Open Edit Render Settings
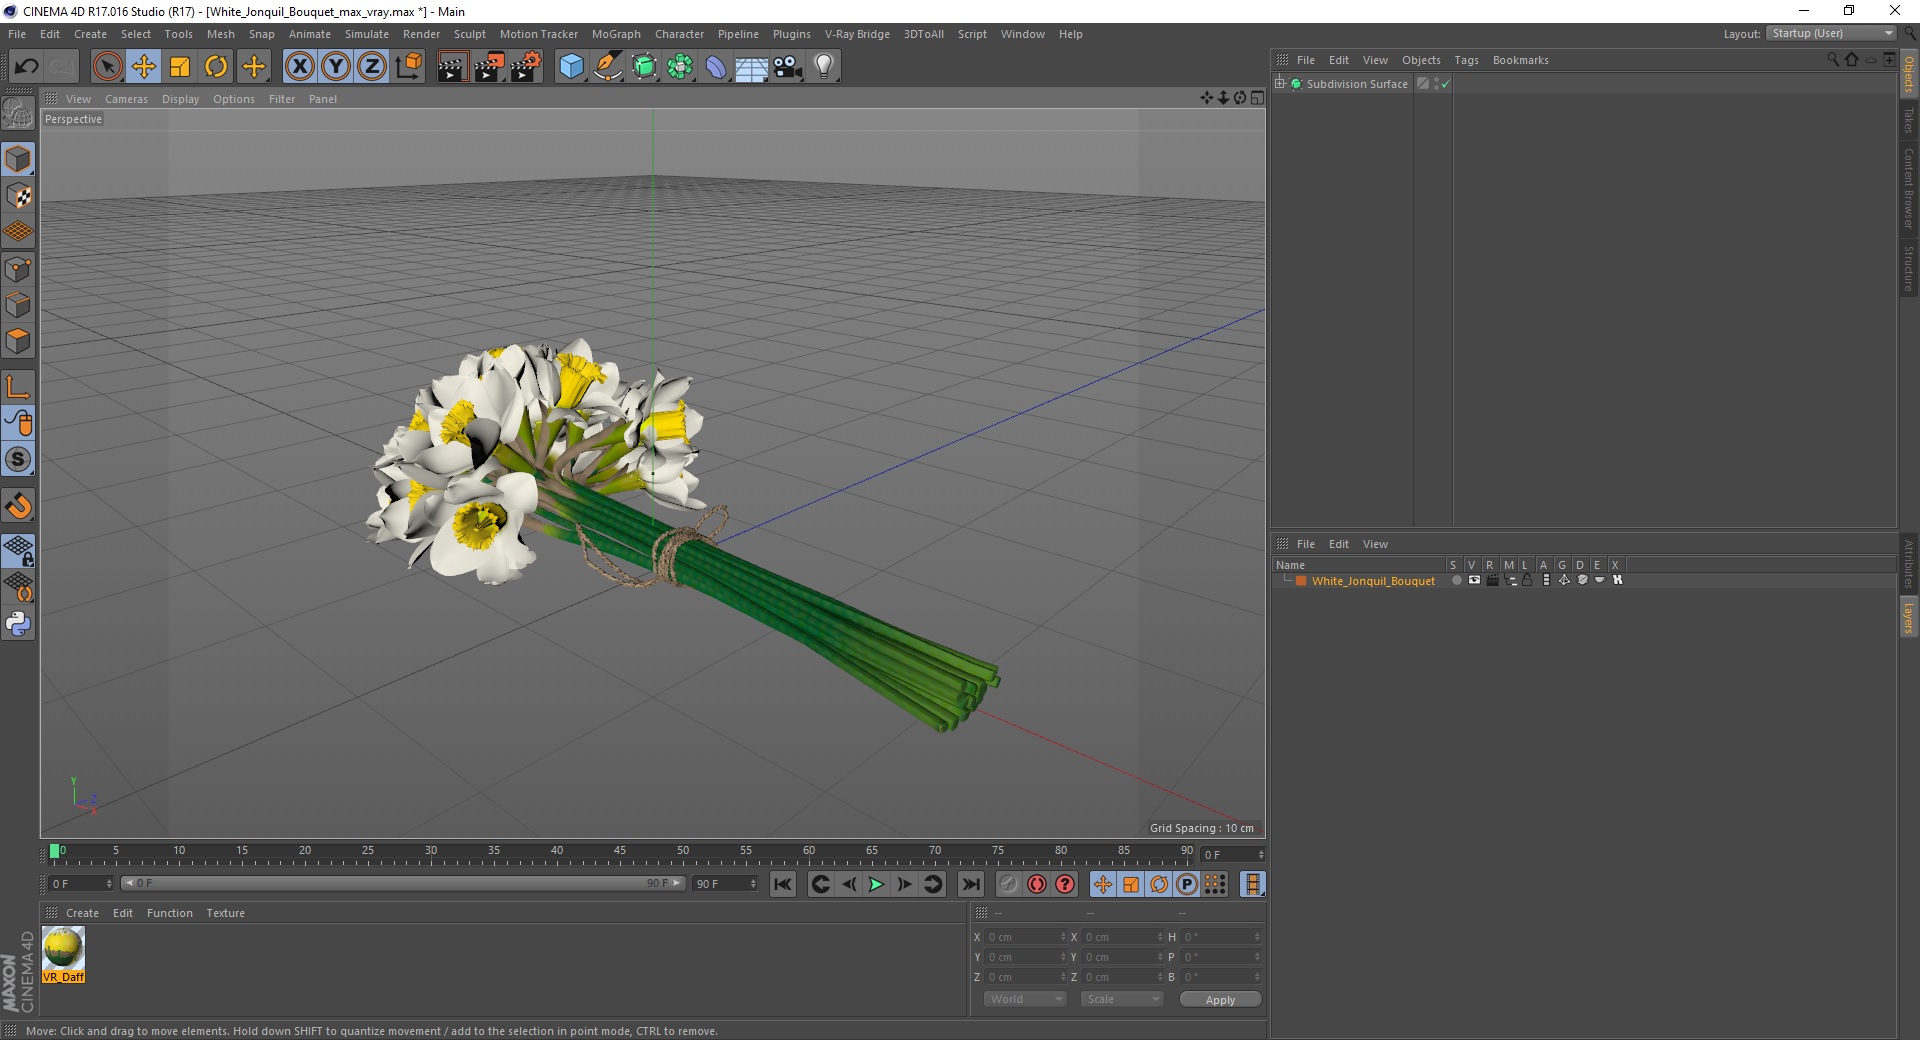The width and height of the screenshot is (1920, 1040). pyautogui.click(x=526, y=67)
